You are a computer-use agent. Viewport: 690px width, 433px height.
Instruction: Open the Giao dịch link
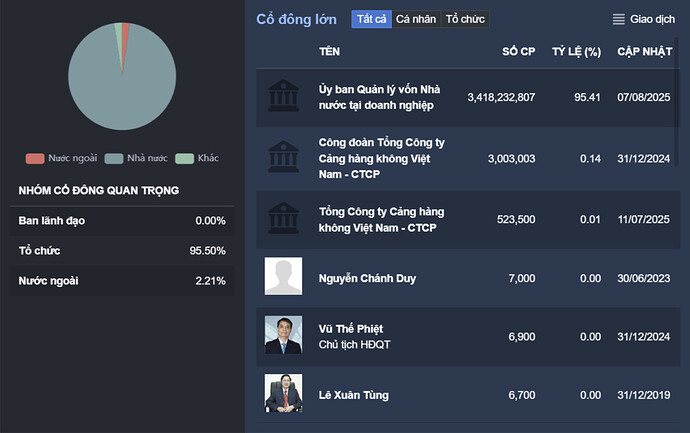[x=652, y=19]
